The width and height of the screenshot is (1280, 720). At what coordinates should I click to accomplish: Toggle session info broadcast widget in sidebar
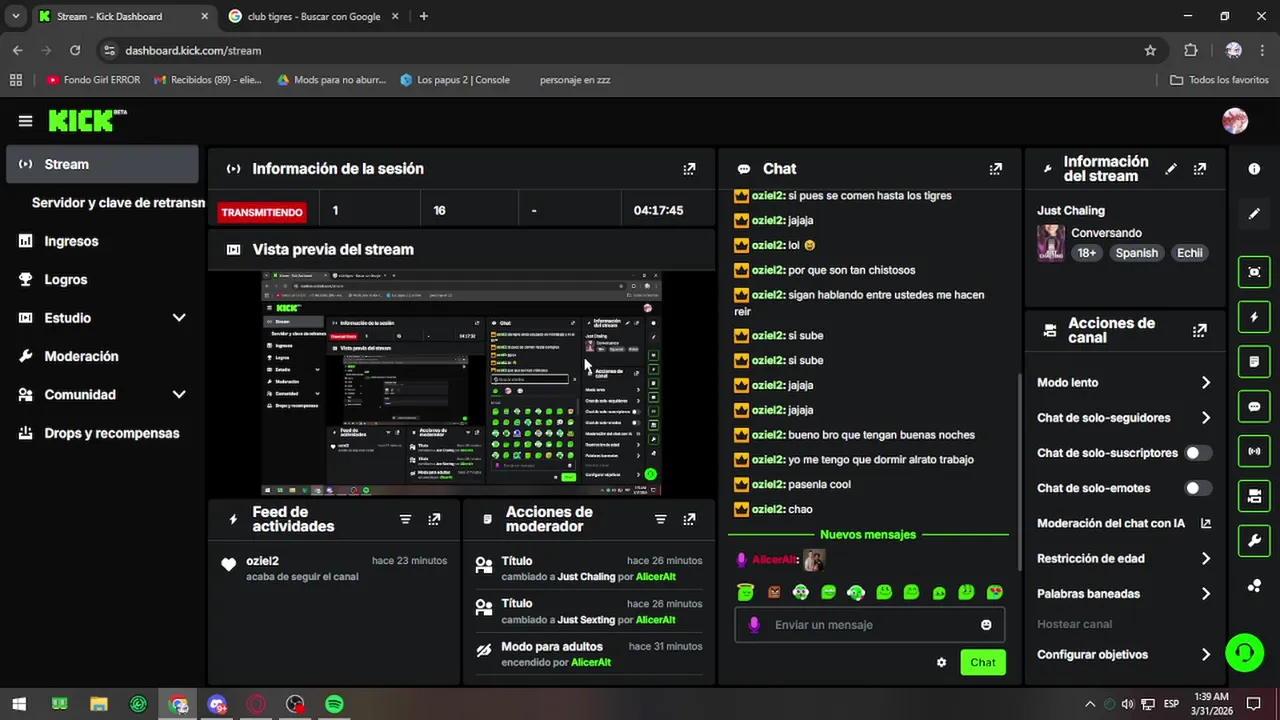point(1254,451)
